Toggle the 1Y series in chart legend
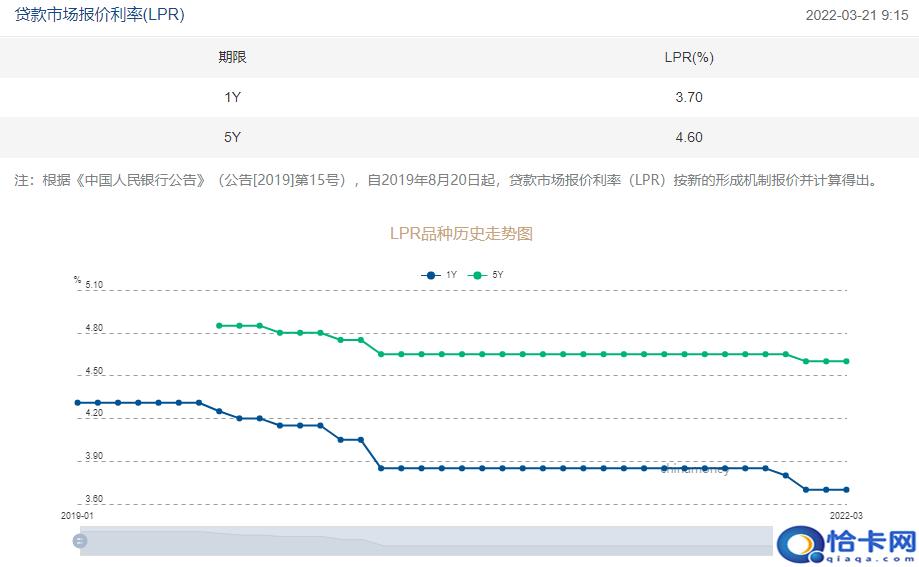The height and width of the screenshot is (567, 919). click(x=440, y=275)
